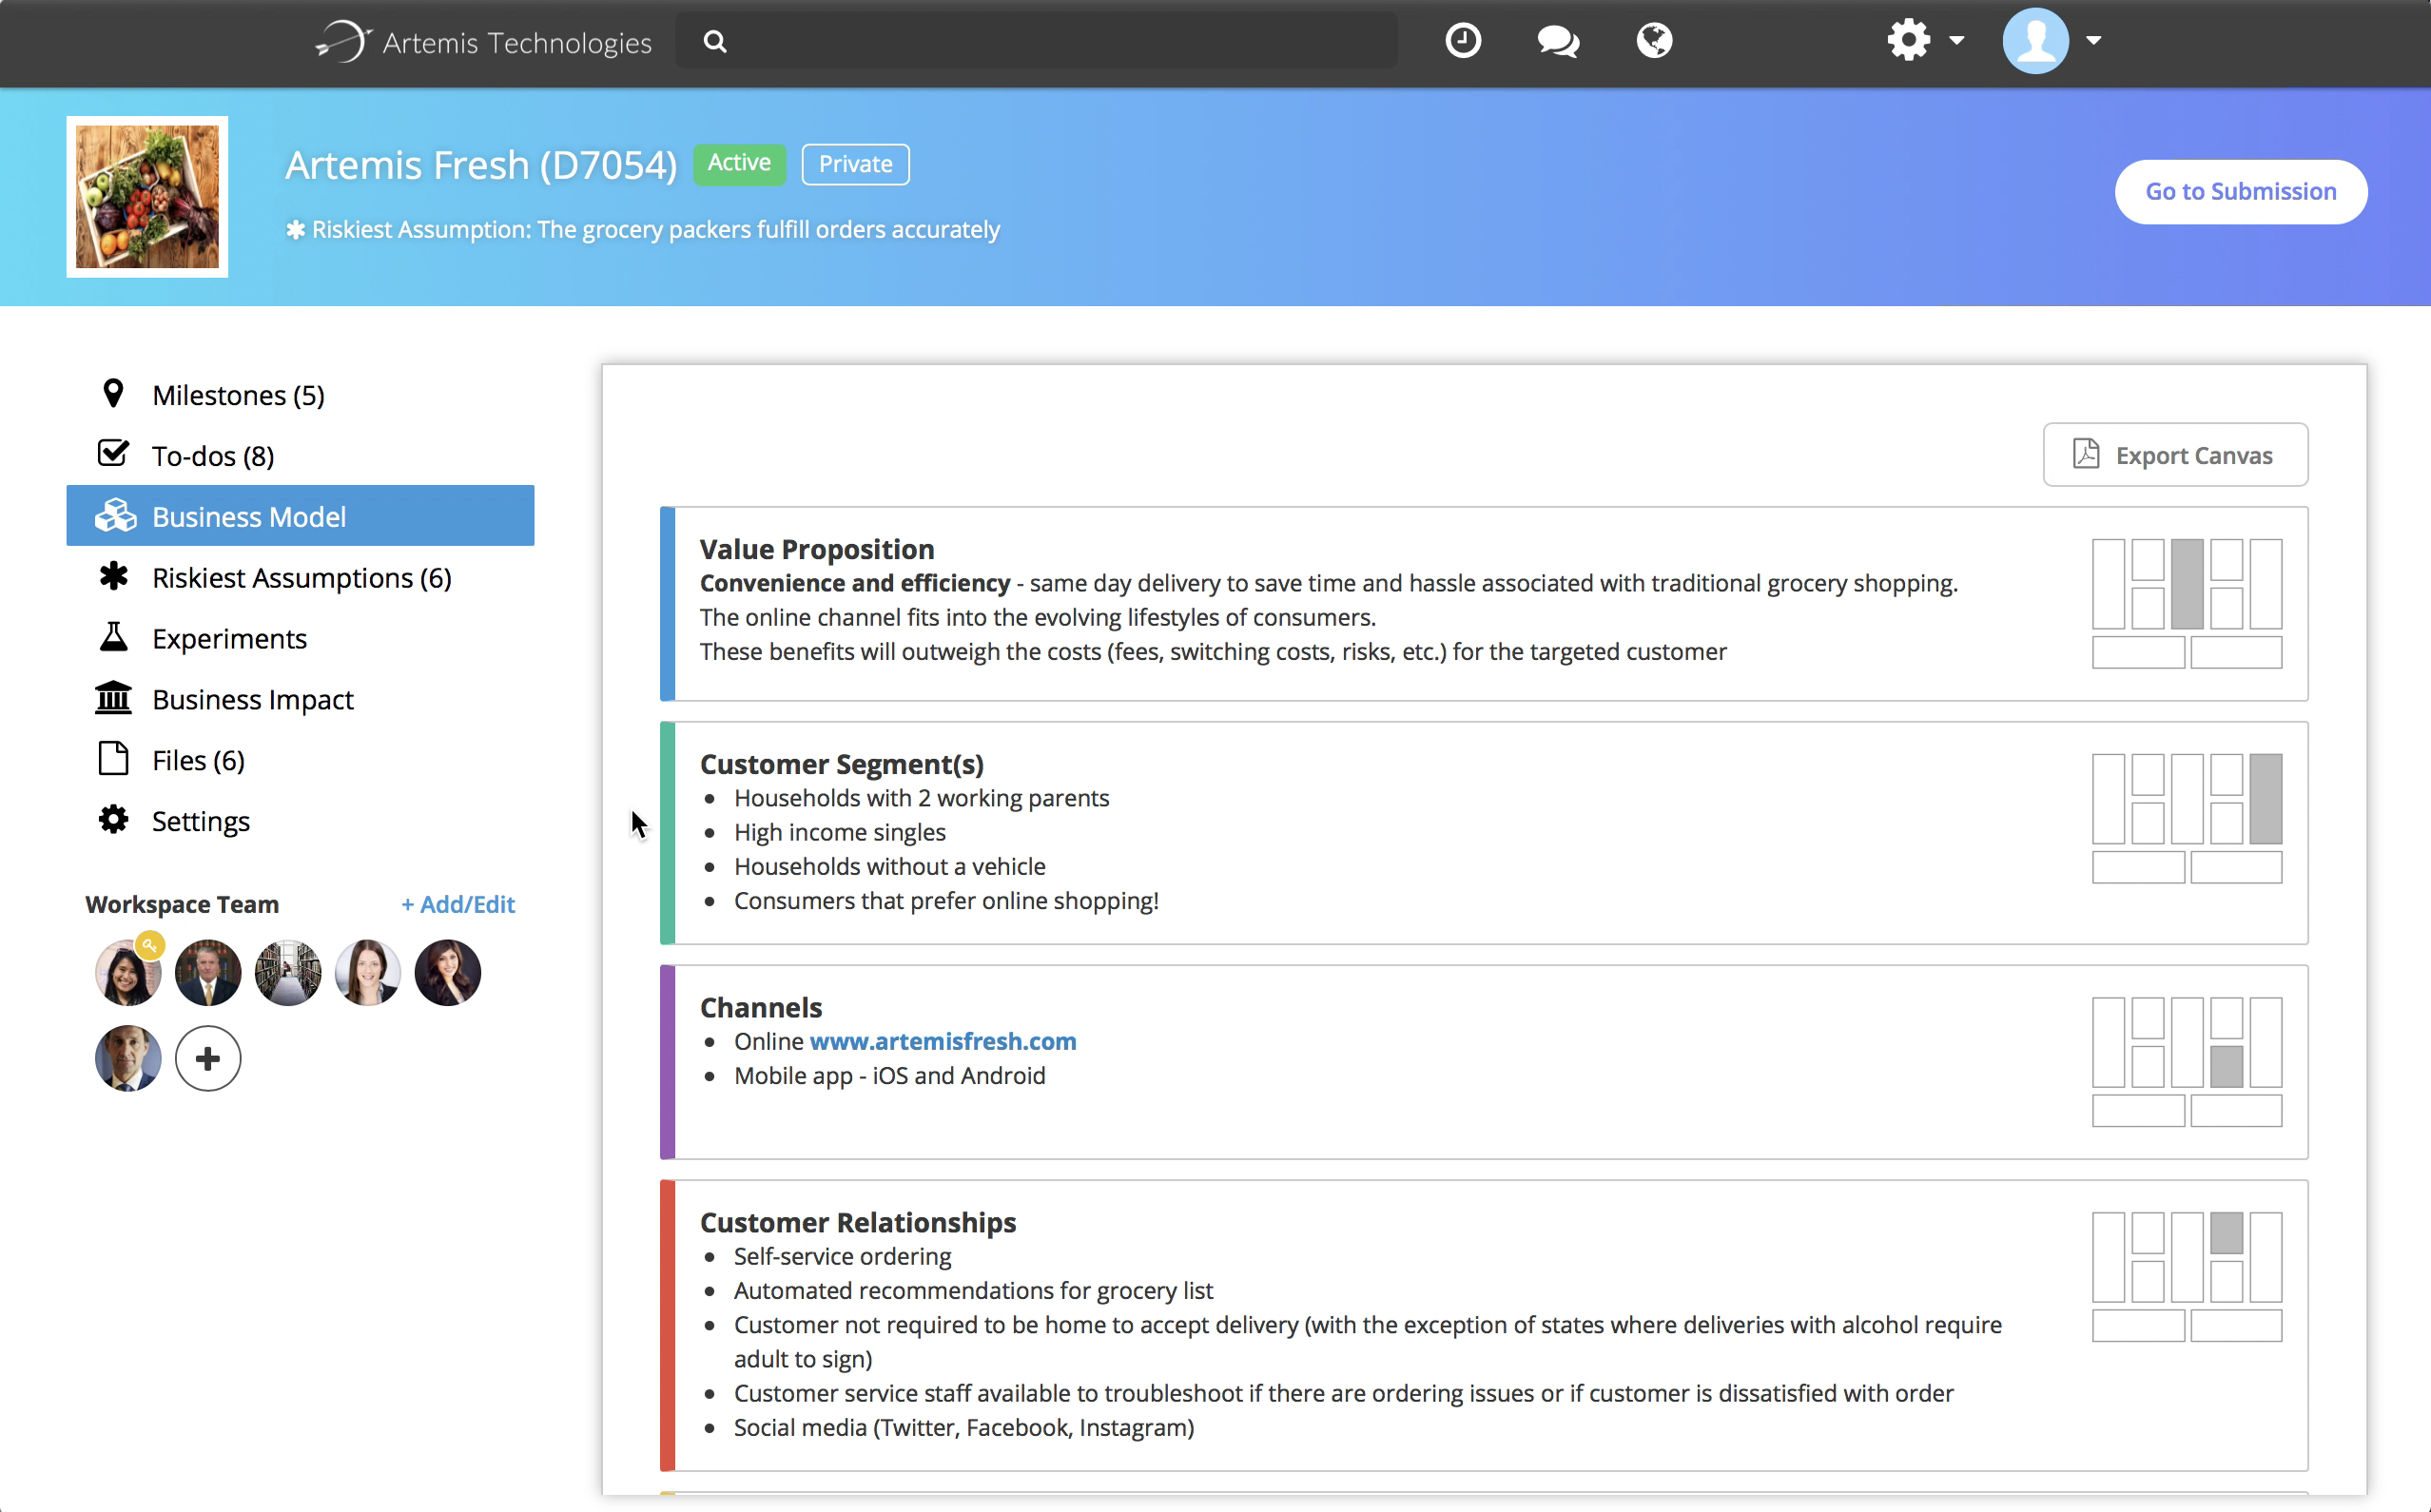Click the Experiments flask icon
Image resolution: width=2431 pixels, height=1512 pixels.
[113, 637]
